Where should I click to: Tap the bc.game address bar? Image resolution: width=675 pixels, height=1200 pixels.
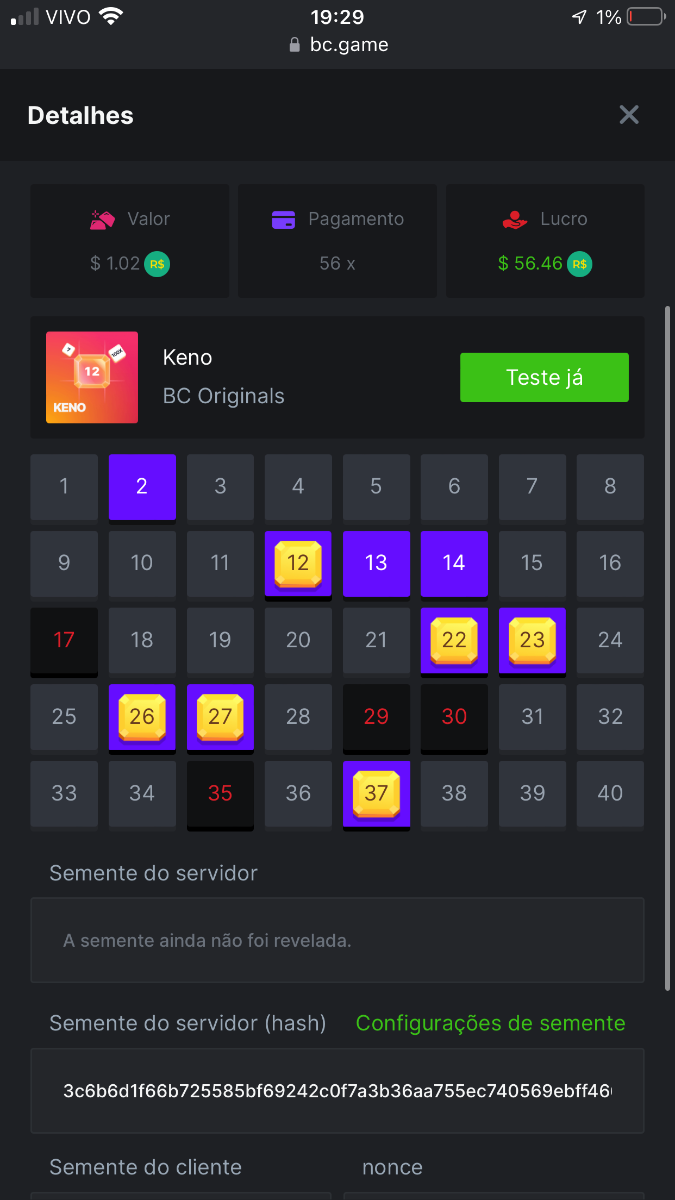click(x=338, y=45)
